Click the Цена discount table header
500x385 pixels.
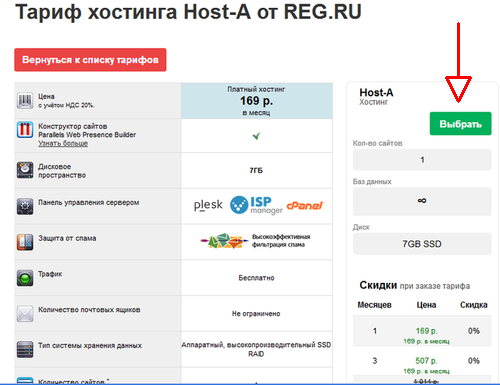pos(426,305)
